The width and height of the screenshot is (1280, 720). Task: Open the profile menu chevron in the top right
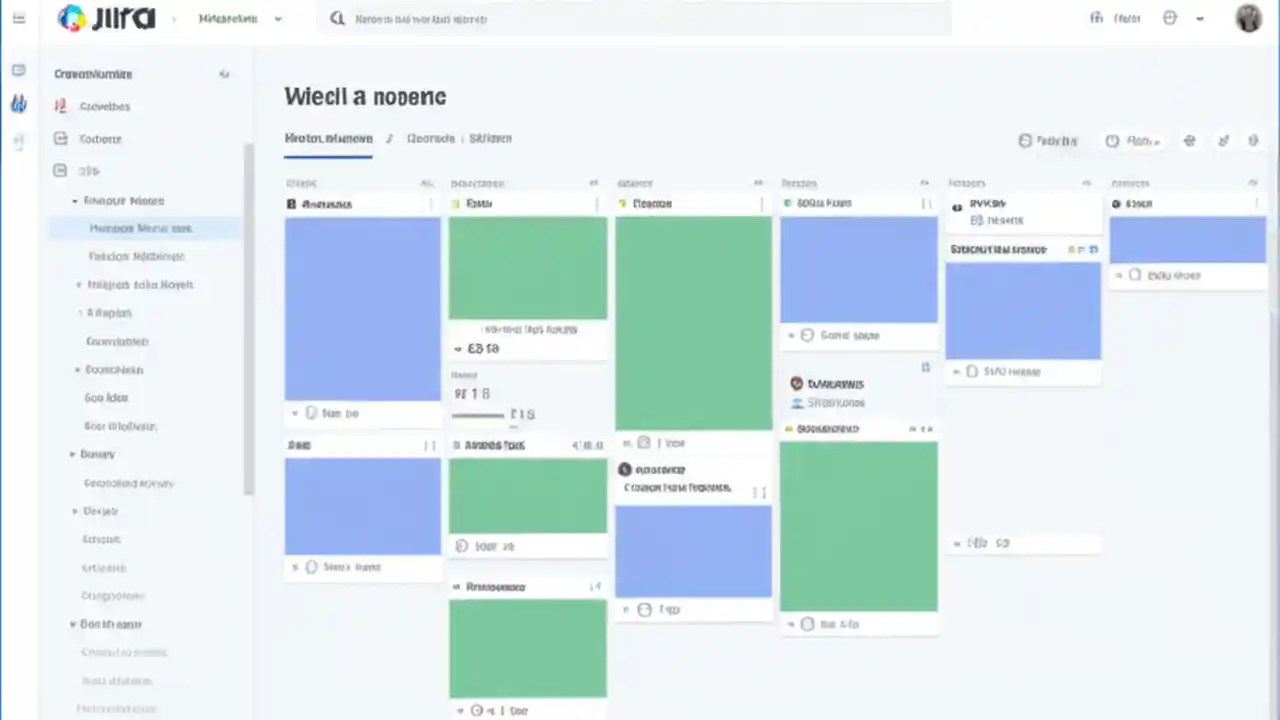1200,17
